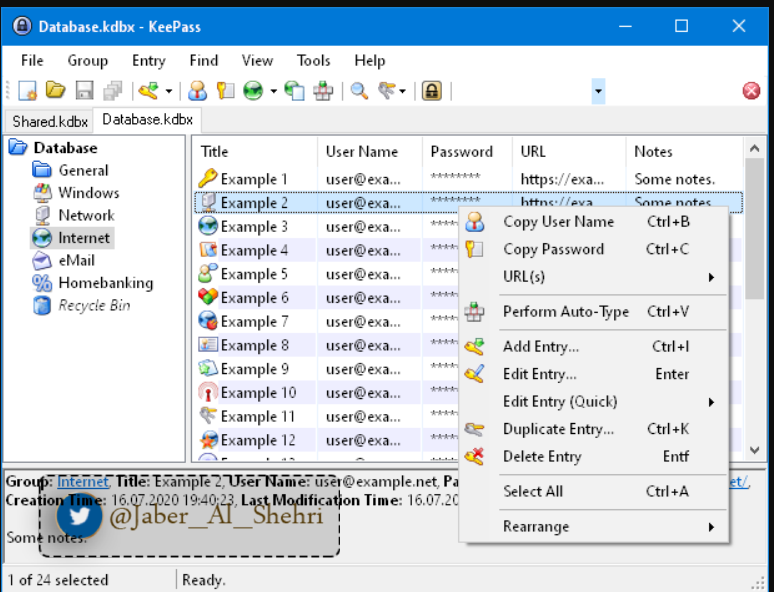
Task: Open the Add Entry toolbar dropdown arrow
Action: pyautogui.click(x=169, y=91)
